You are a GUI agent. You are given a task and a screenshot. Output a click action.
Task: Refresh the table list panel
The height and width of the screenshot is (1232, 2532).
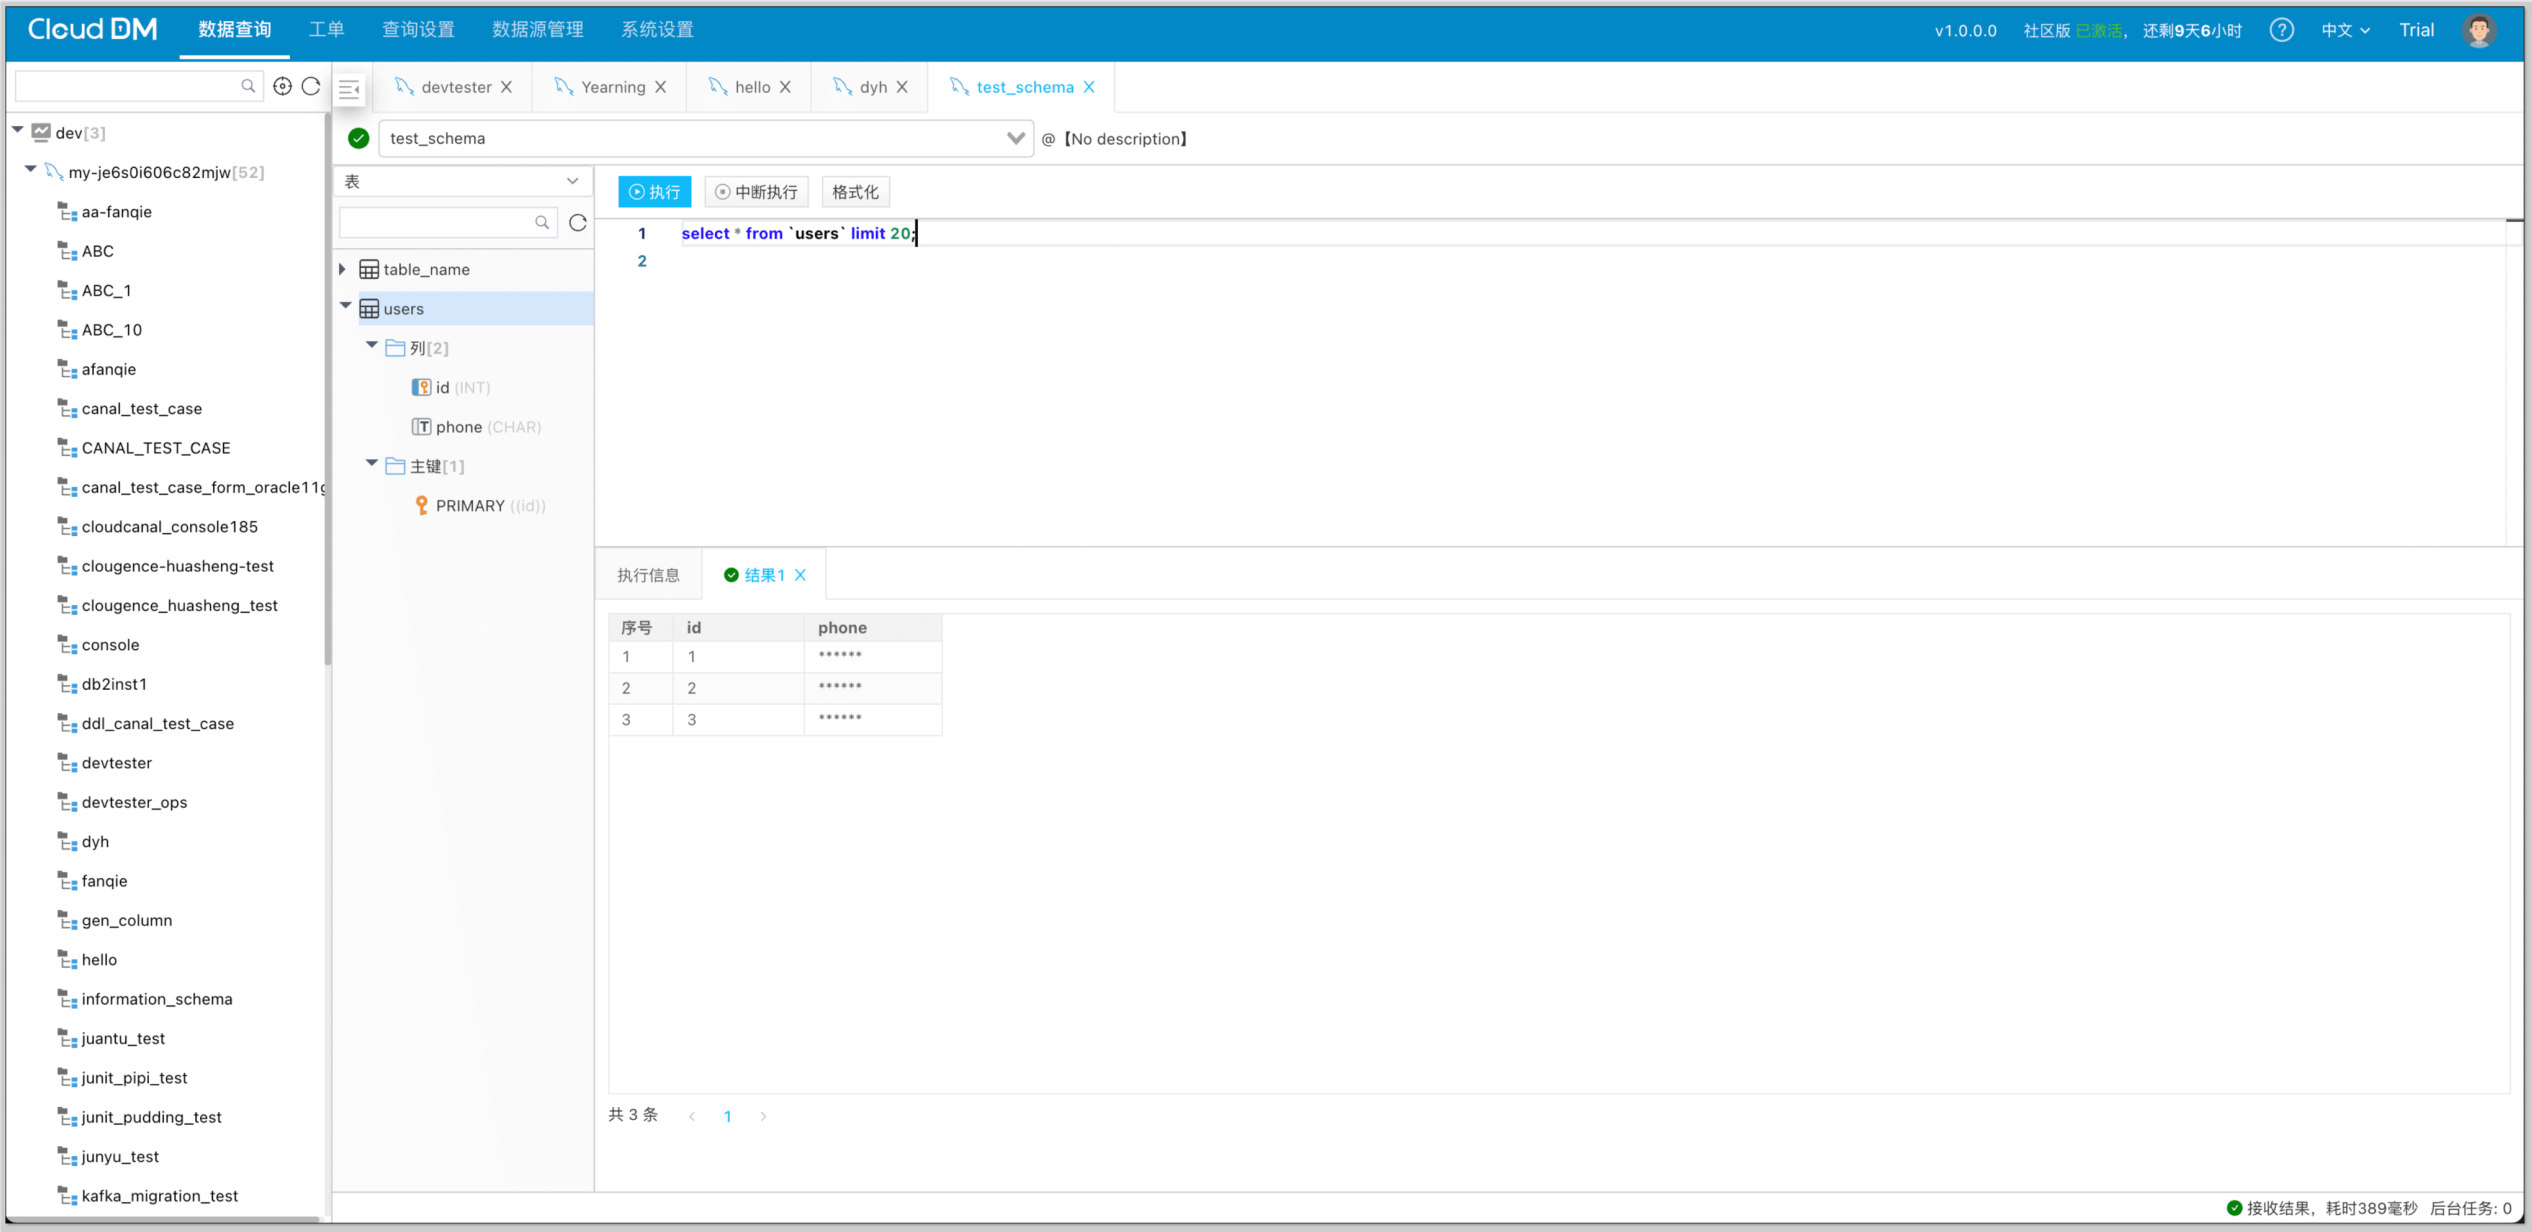click(x=578, y=223)
